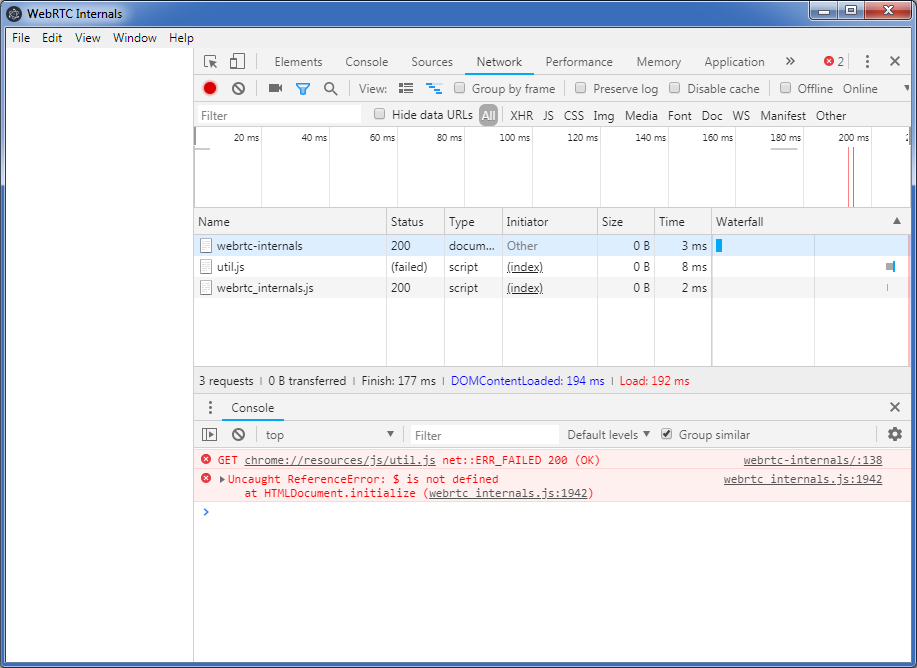Toggle Waterfall column sort arrow
917x668 pixels.
click(x=897, y=221)
